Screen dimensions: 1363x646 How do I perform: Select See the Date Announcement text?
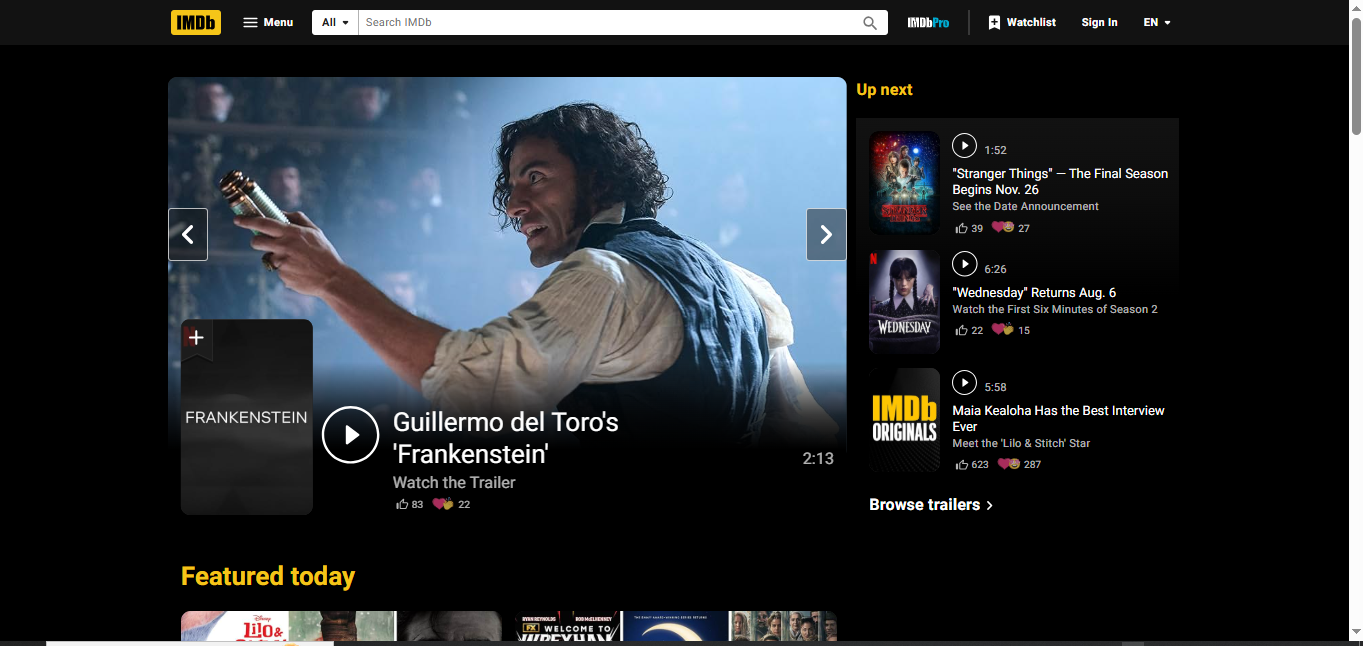coord(1025,206)
